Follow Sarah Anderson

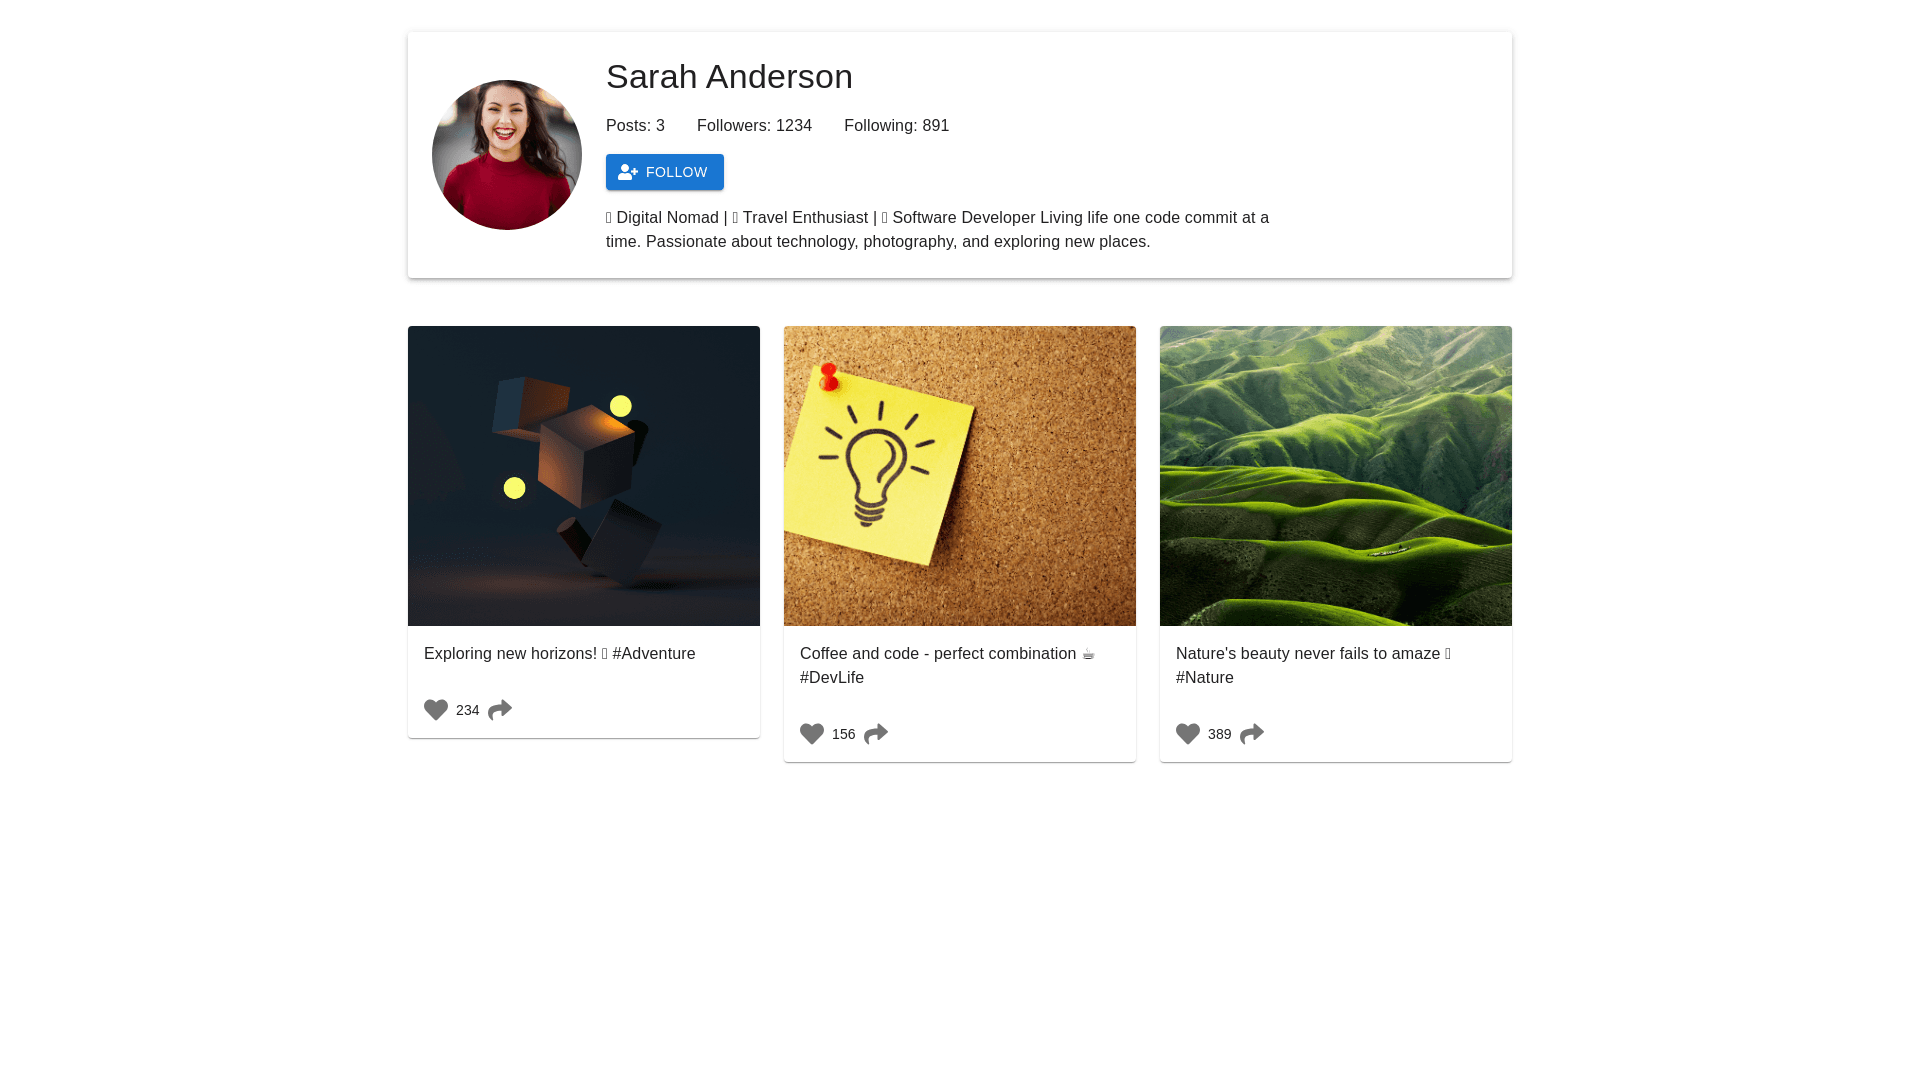pos(665,172)
